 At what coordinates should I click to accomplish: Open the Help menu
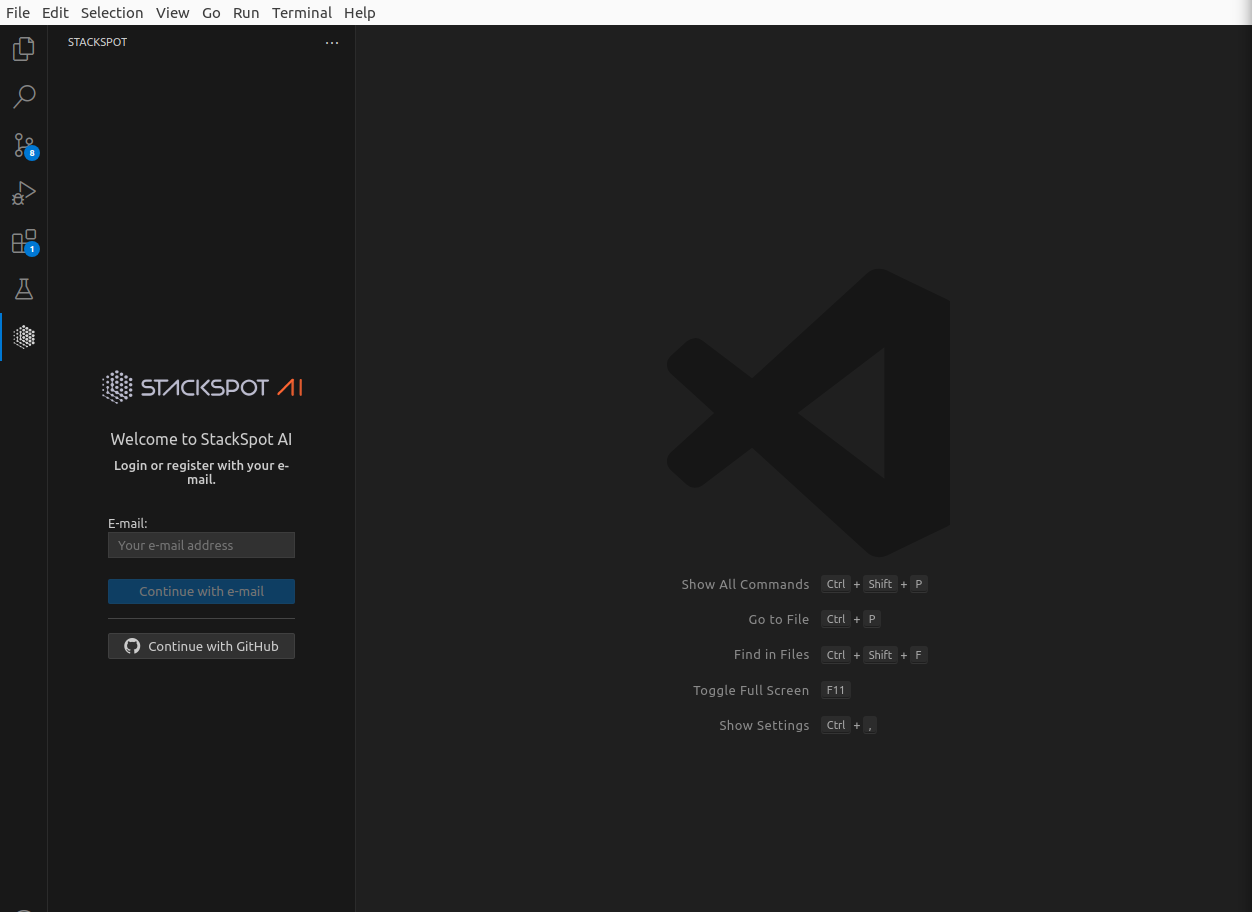coord(360,13)
